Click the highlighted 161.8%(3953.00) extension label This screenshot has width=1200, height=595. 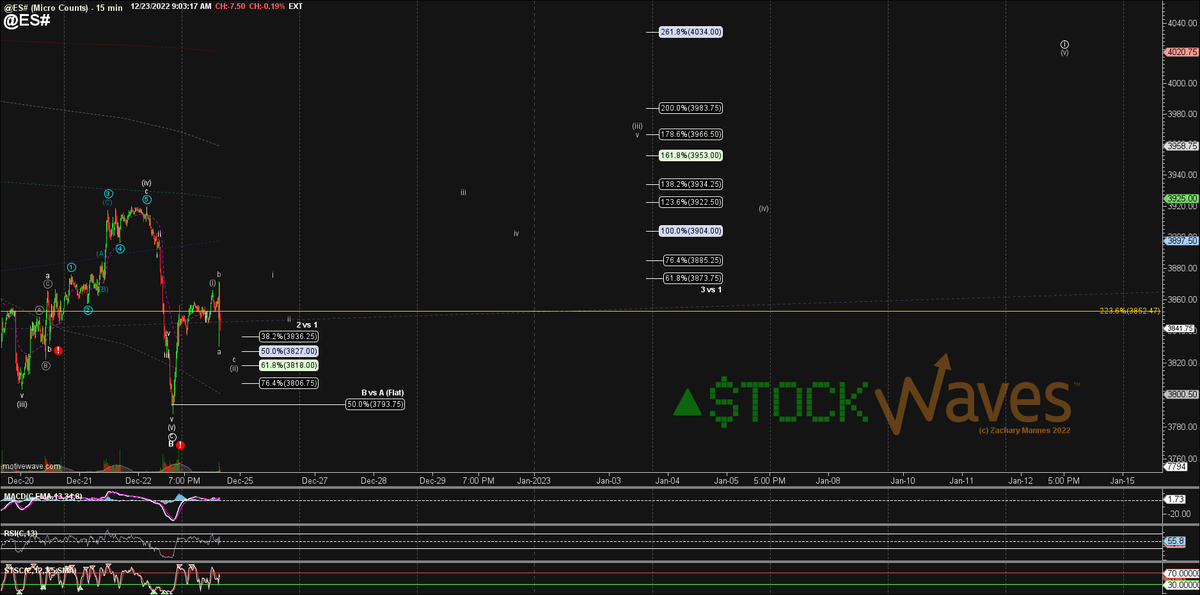691,155
